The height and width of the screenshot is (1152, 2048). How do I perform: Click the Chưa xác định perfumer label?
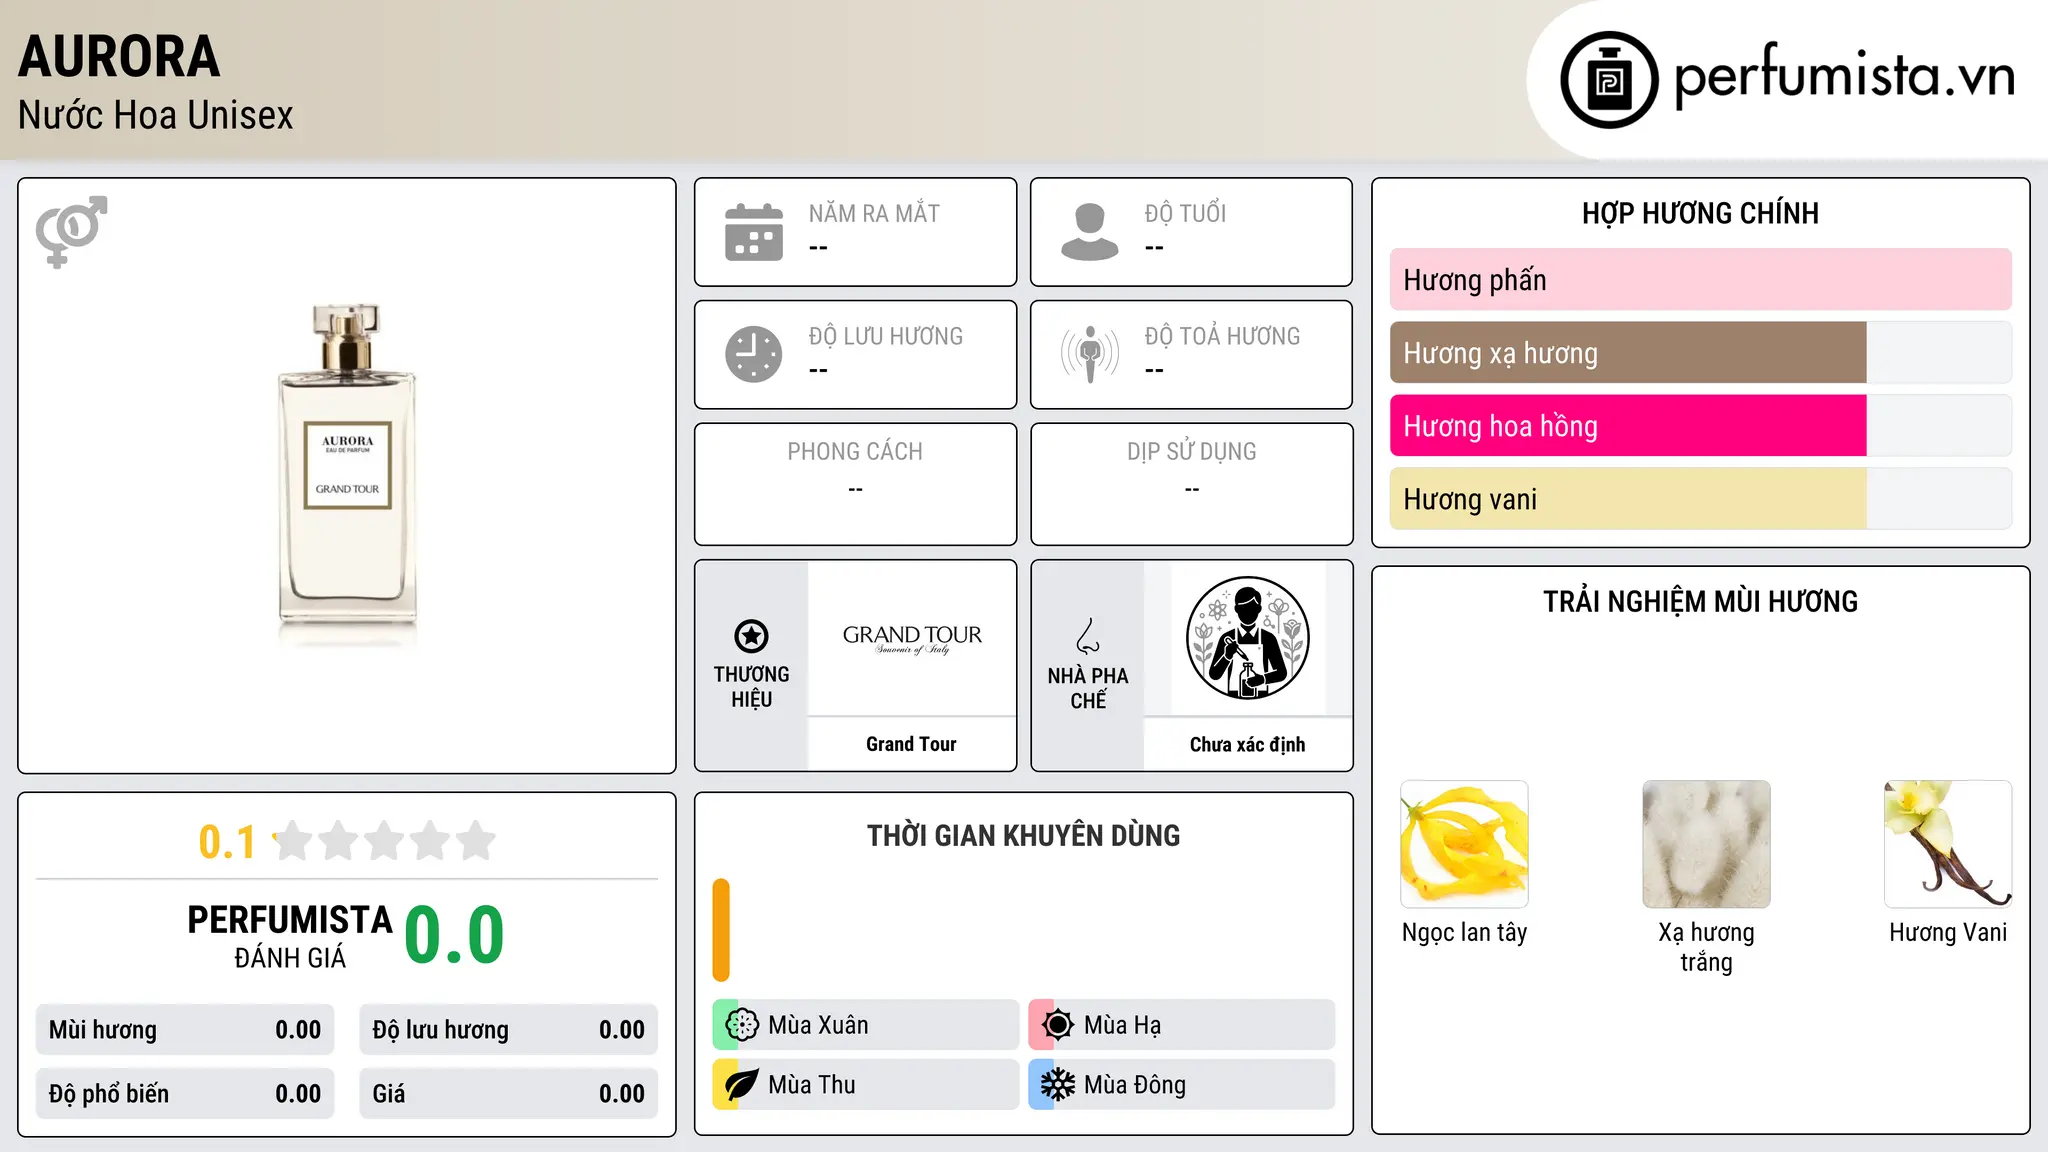[1247, 744]
